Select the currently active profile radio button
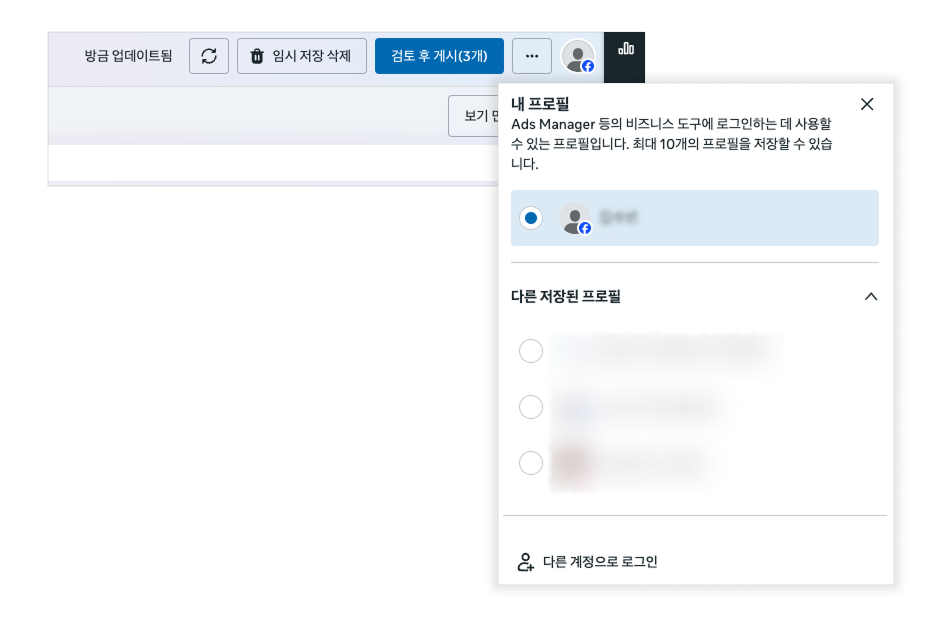The width and height of the screenshot is (942, 621). [x=531, y=218]
